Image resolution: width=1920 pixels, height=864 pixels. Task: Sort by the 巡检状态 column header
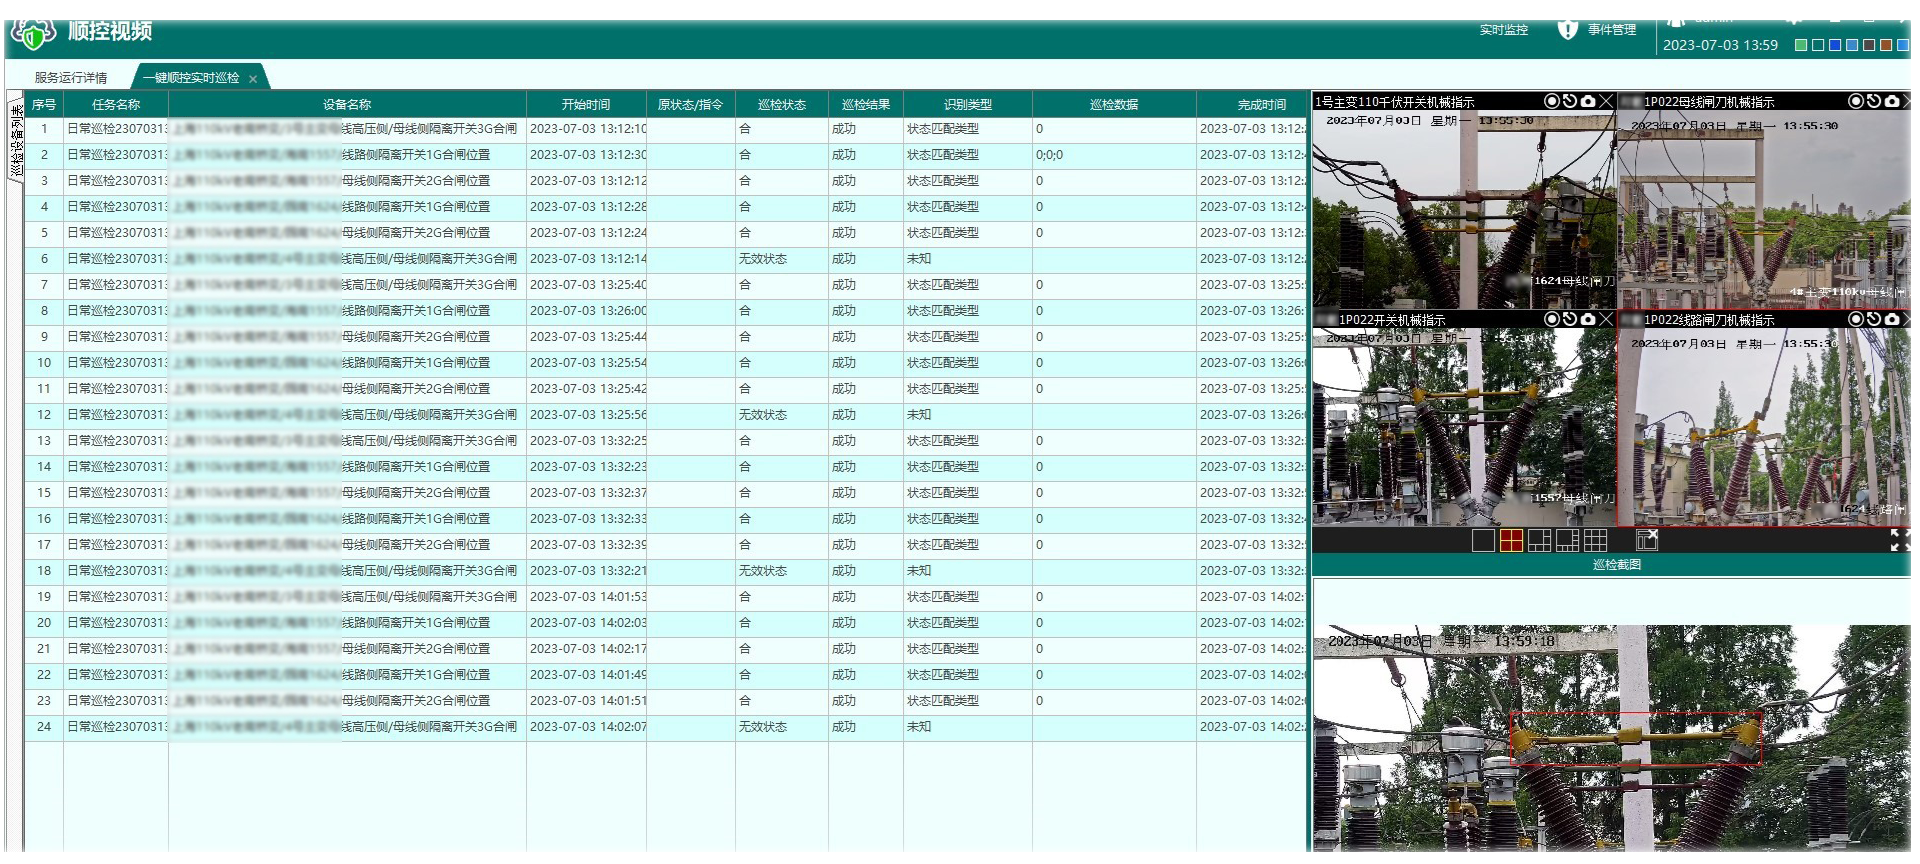781,104
